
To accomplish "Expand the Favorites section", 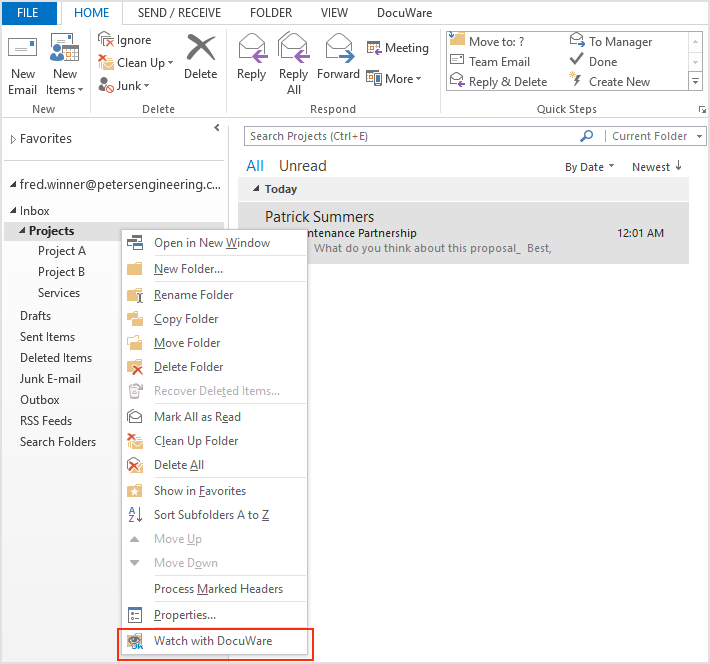I will [x=13, y=139].
